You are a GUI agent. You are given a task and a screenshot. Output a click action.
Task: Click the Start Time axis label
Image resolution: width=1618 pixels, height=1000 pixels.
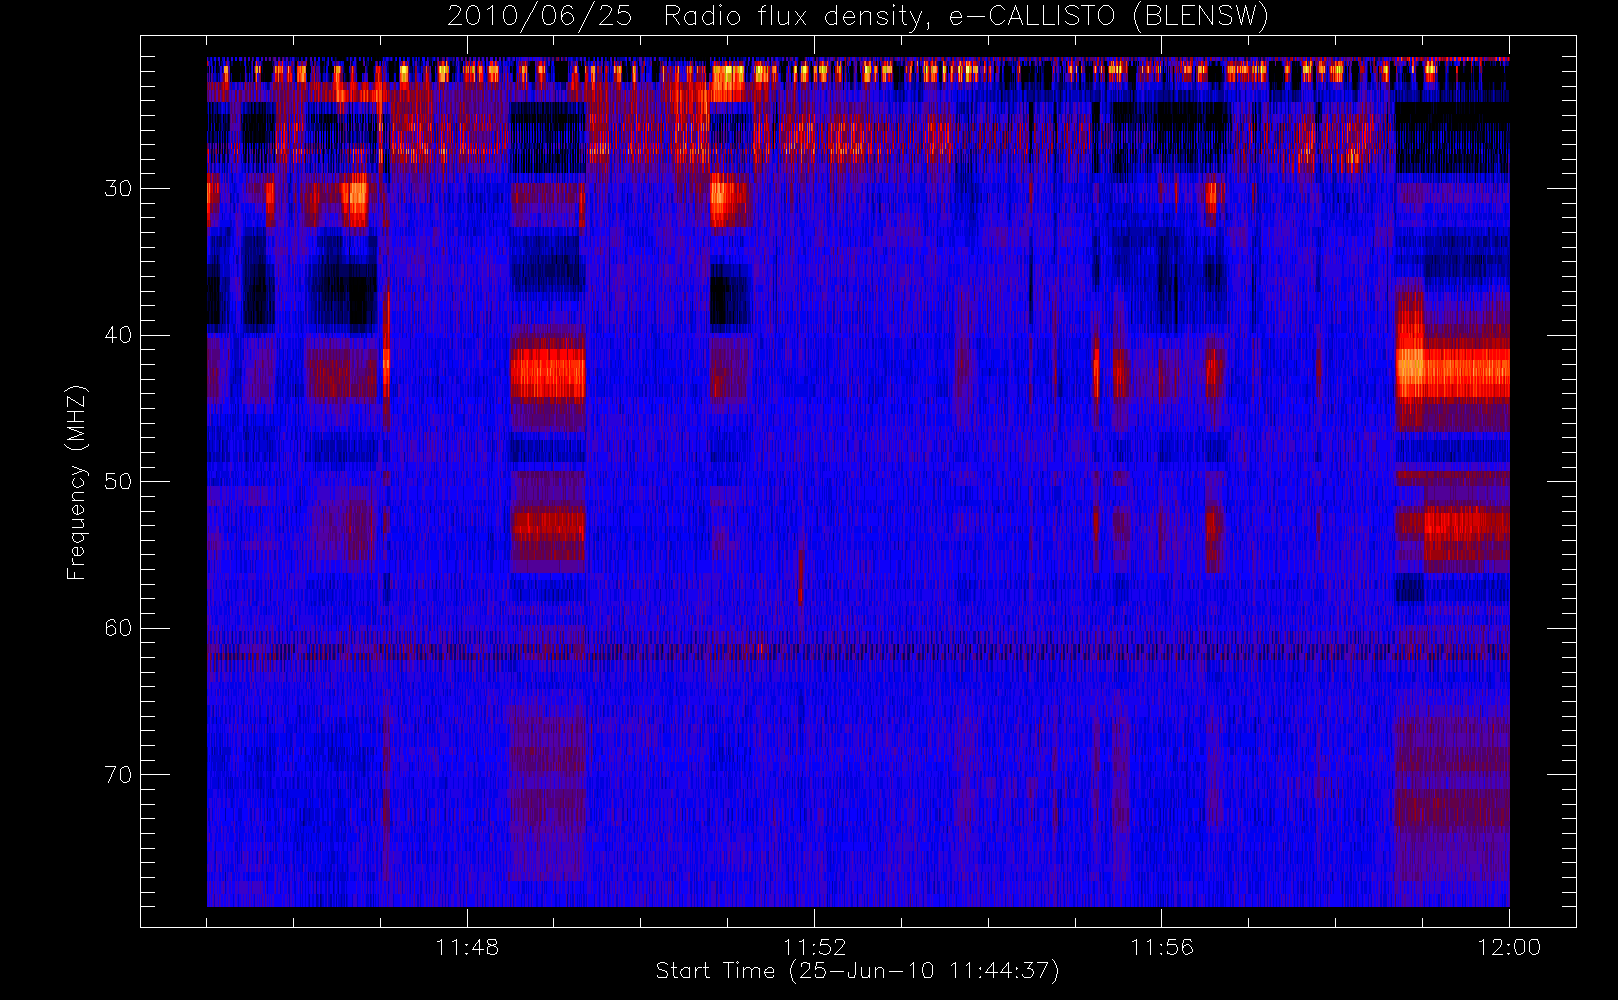(858, 971)
